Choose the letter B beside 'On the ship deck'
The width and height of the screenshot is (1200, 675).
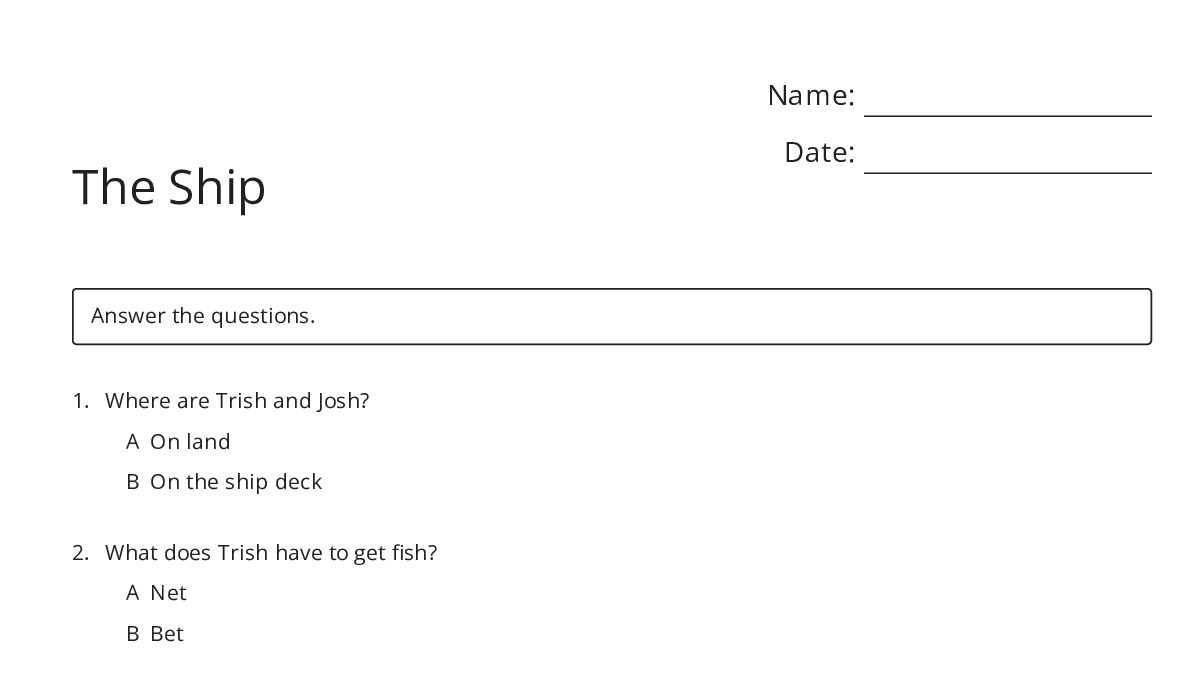[x=133, y=482]
